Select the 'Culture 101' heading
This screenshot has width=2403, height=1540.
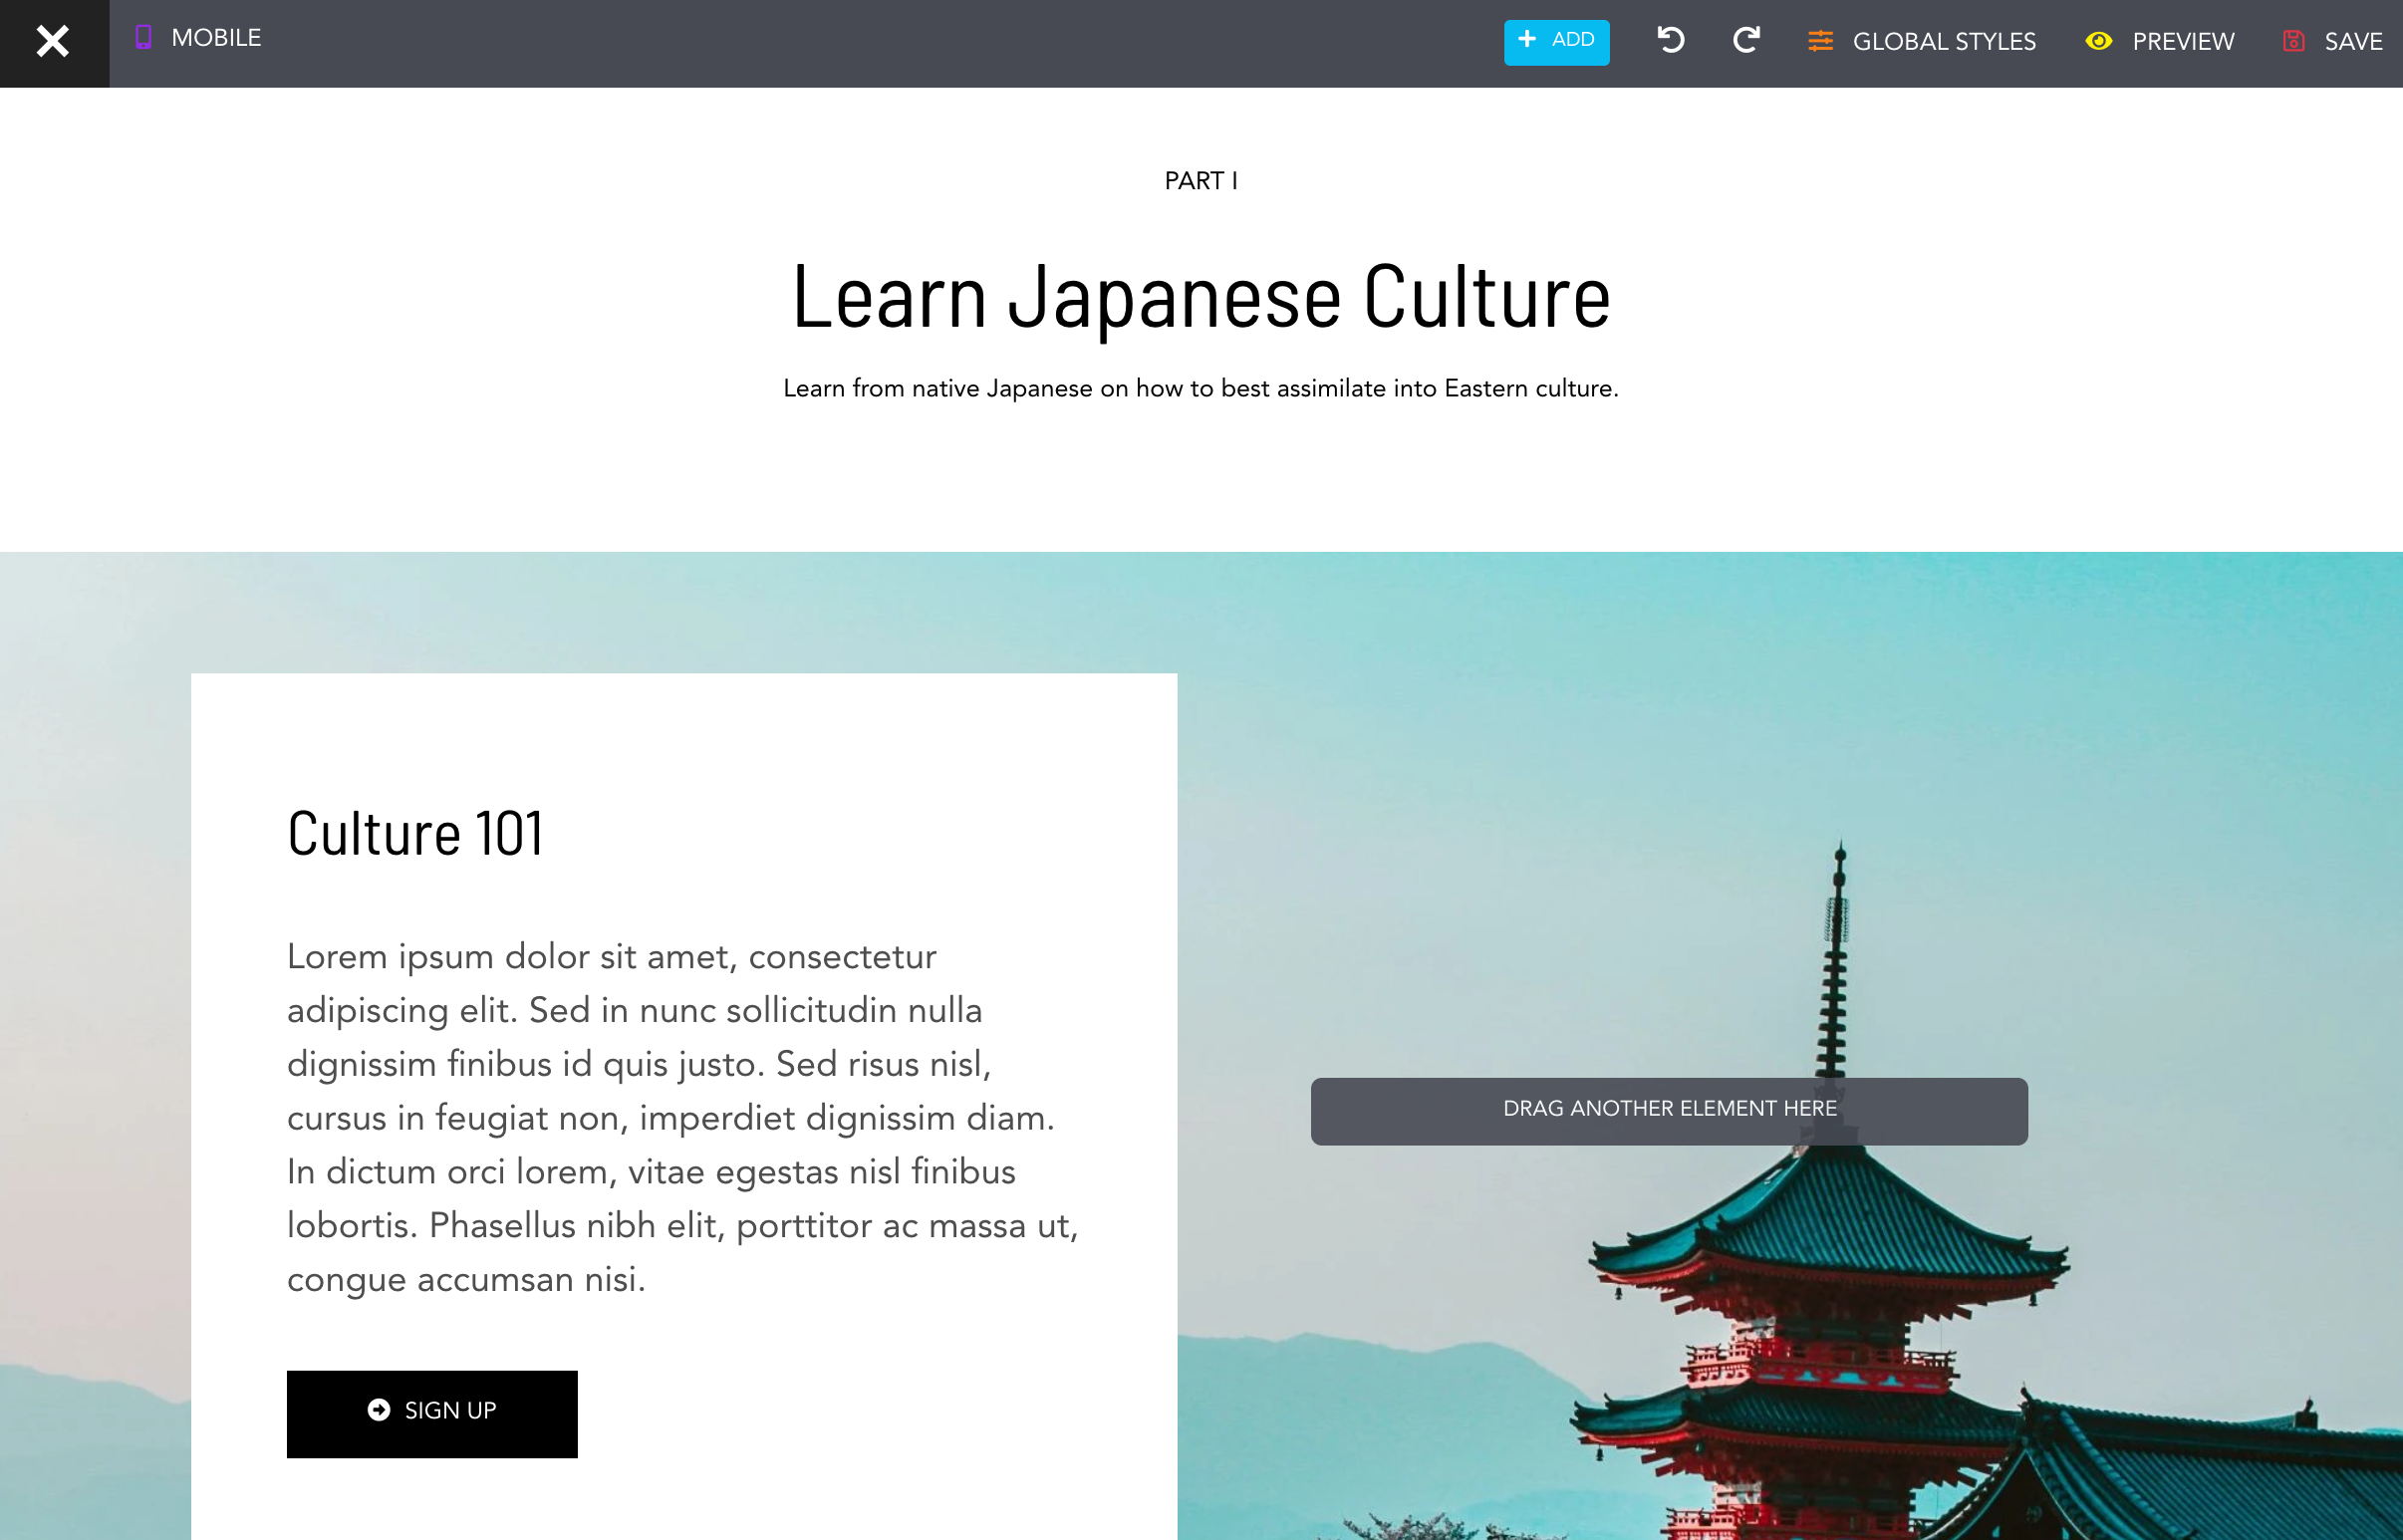tap(415, 832)
